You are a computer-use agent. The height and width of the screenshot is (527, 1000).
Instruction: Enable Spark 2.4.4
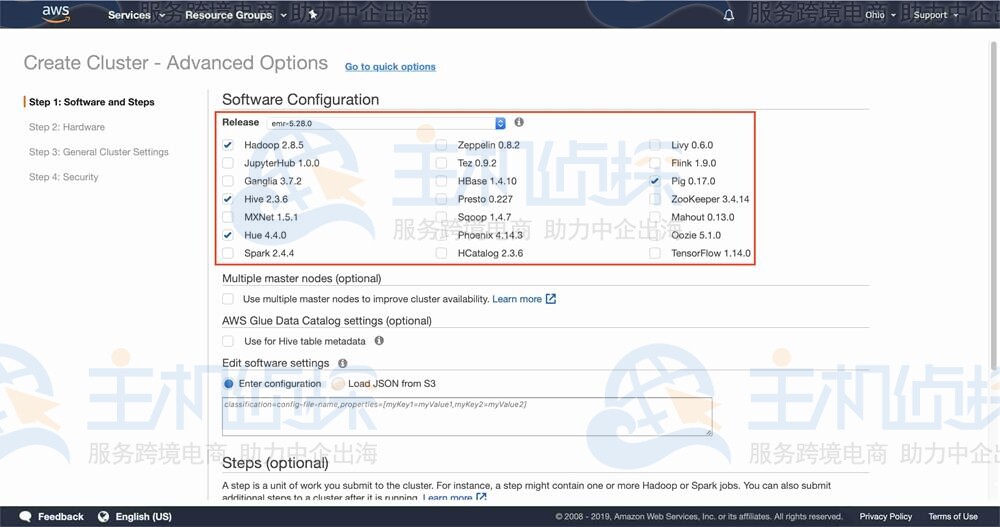pos(228,253)
